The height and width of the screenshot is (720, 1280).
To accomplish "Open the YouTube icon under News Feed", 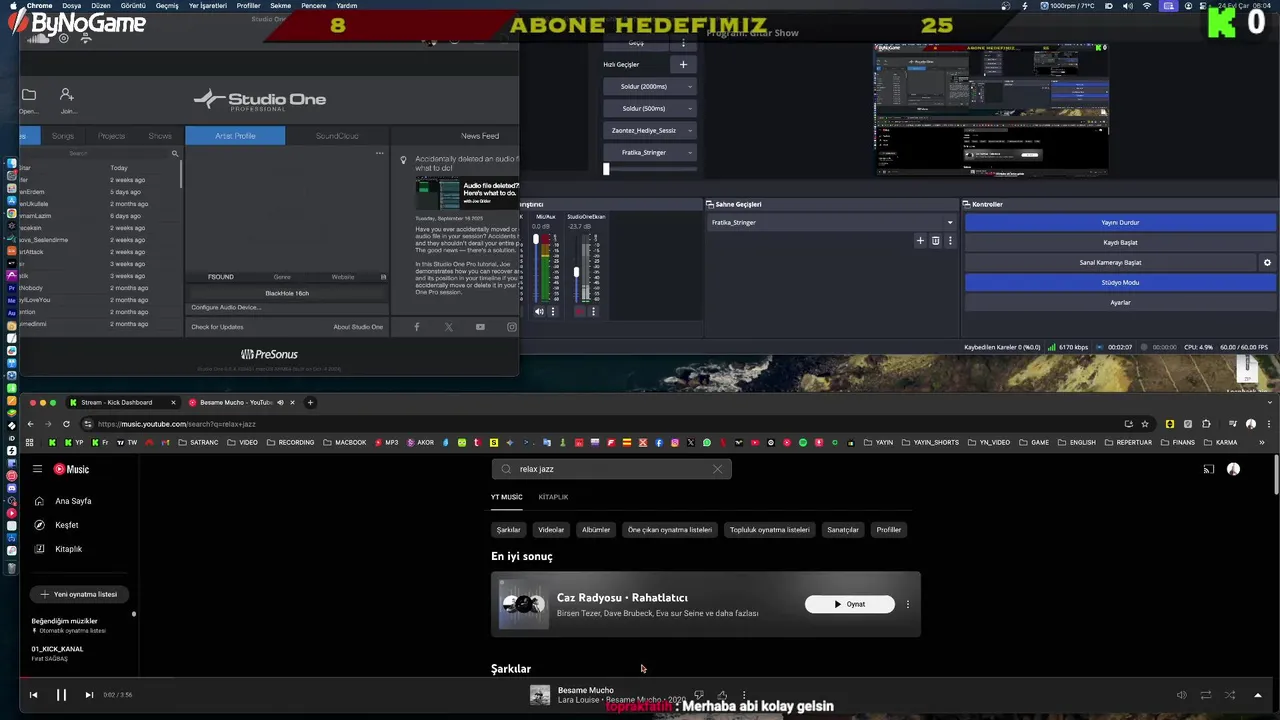I will [480, 327].
